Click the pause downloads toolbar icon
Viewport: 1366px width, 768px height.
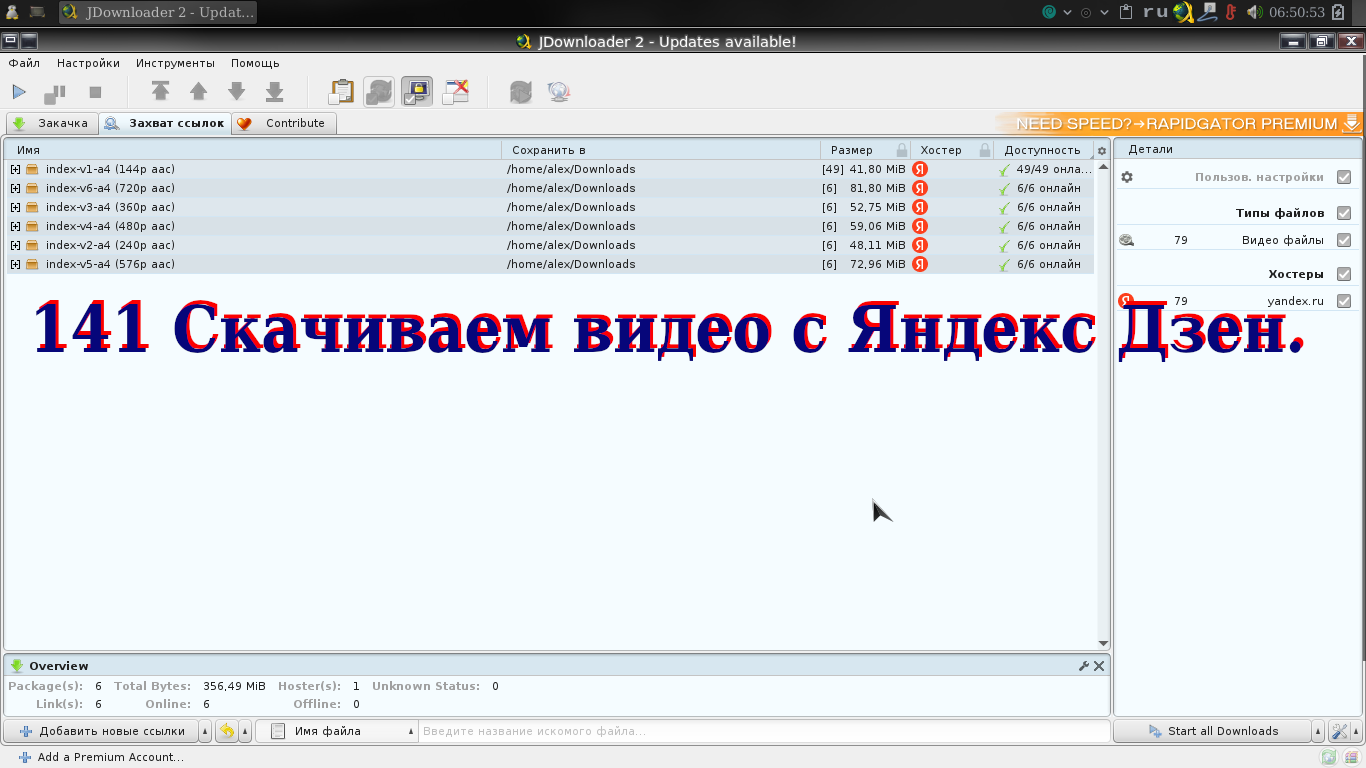pos(55,92)
